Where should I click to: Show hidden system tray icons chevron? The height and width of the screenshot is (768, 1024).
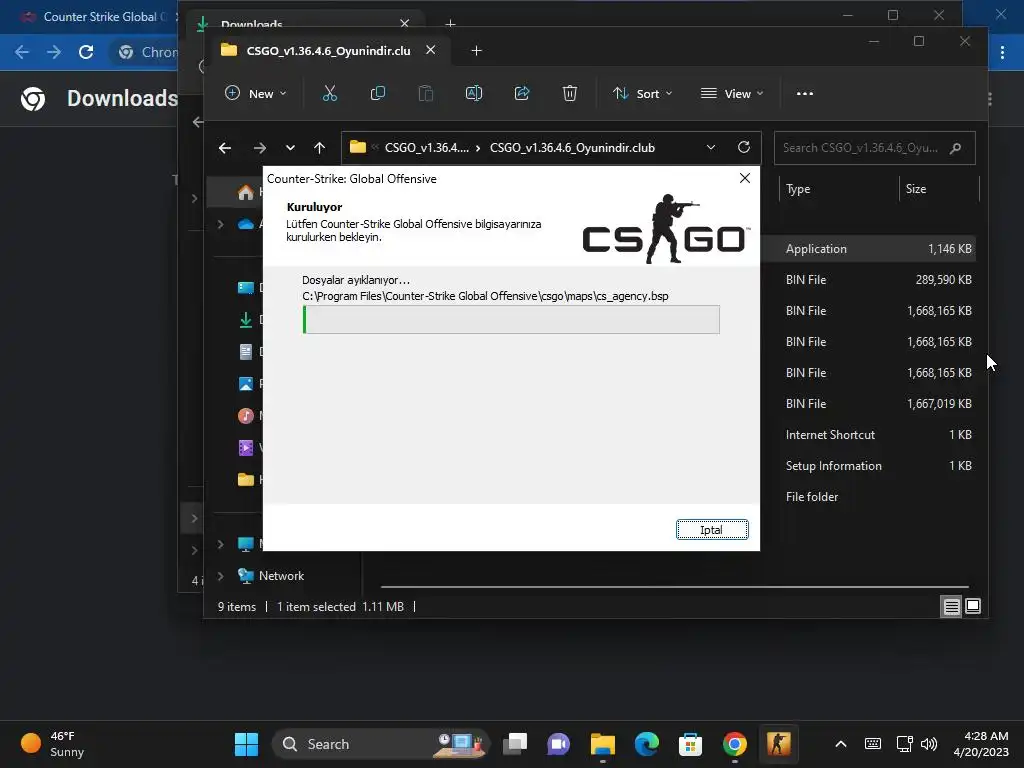coord(840,744)
